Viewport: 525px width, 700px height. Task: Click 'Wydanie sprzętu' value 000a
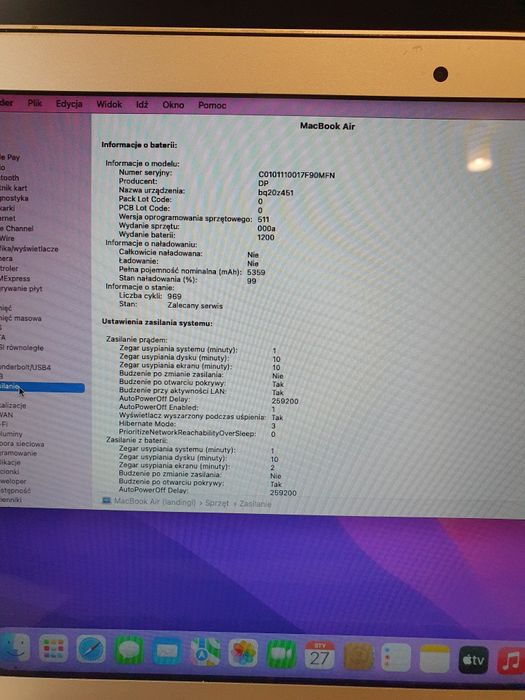click(267, 229)
